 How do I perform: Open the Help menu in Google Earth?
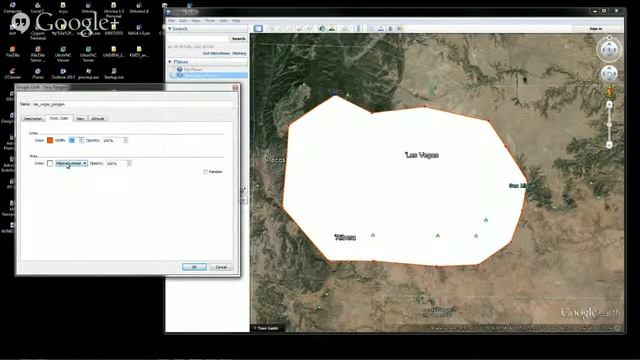coord(236,20)
